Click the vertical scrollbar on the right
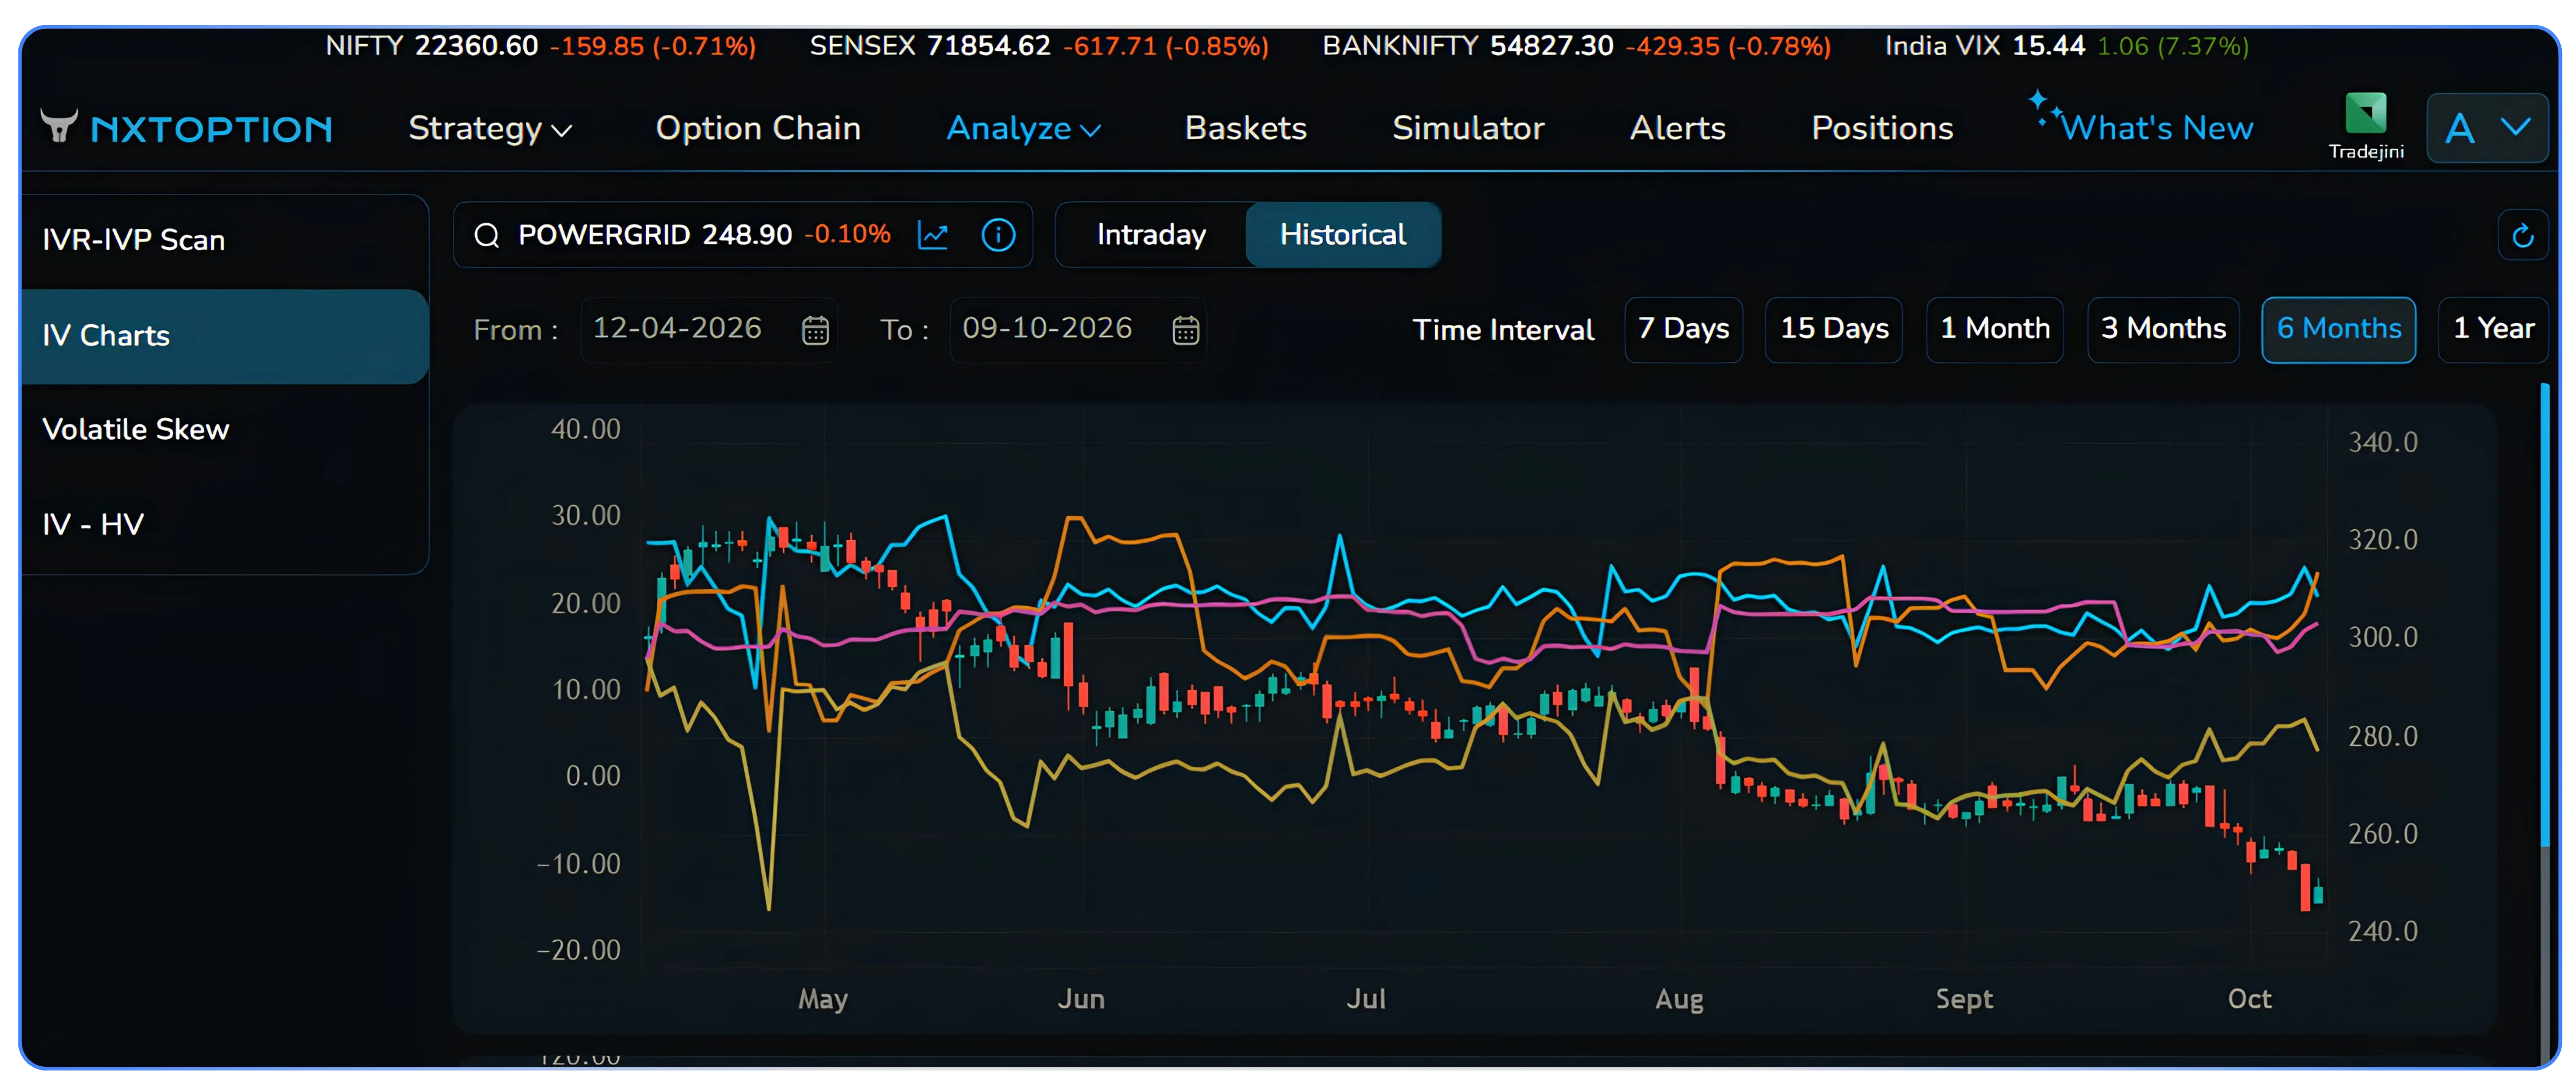 pyautogui.click(x=2546, y=615)
